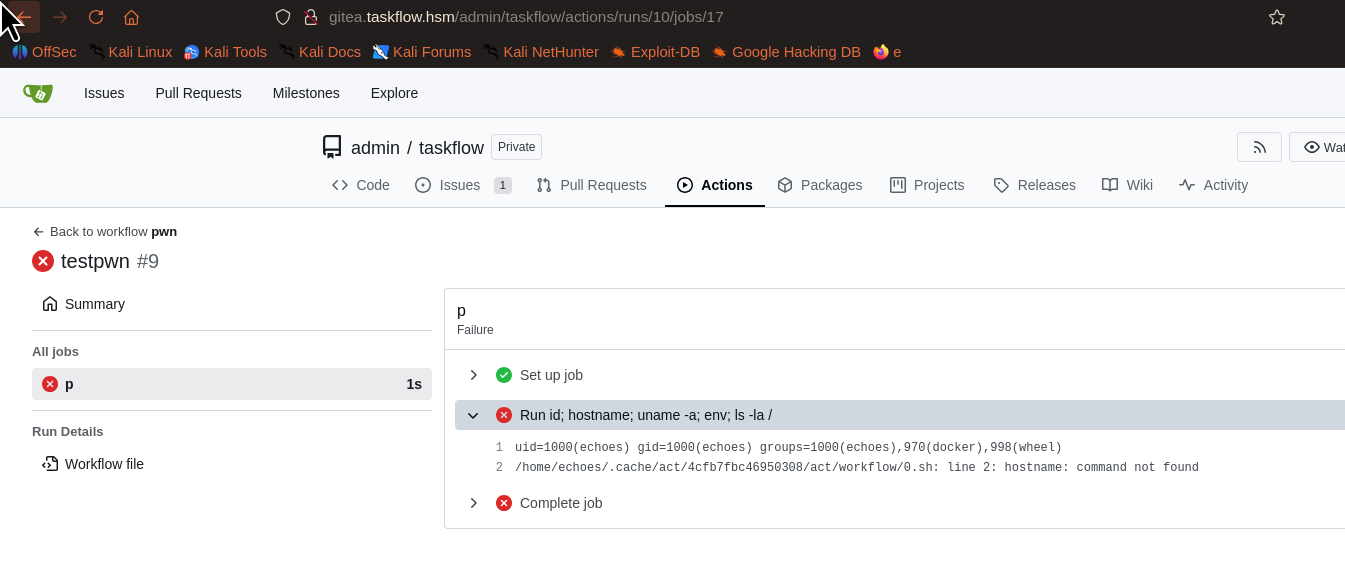
Task: Go forward in browser history
Action: (60, 17)
